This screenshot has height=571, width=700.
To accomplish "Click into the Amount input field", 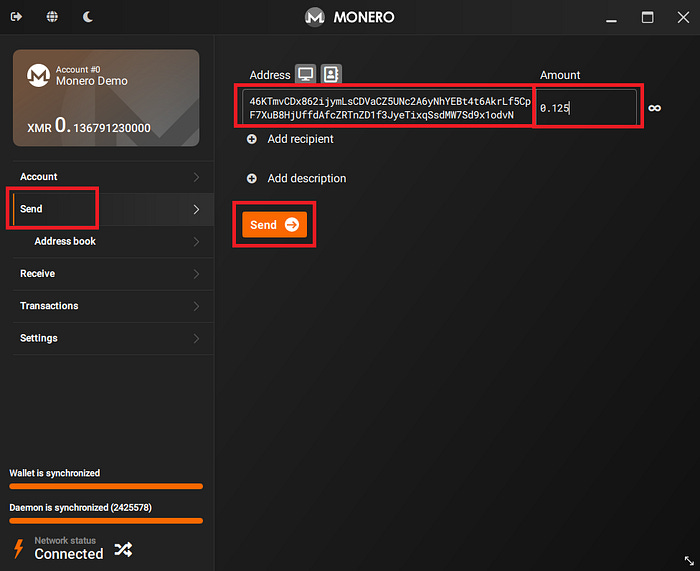I will (587, 108).
